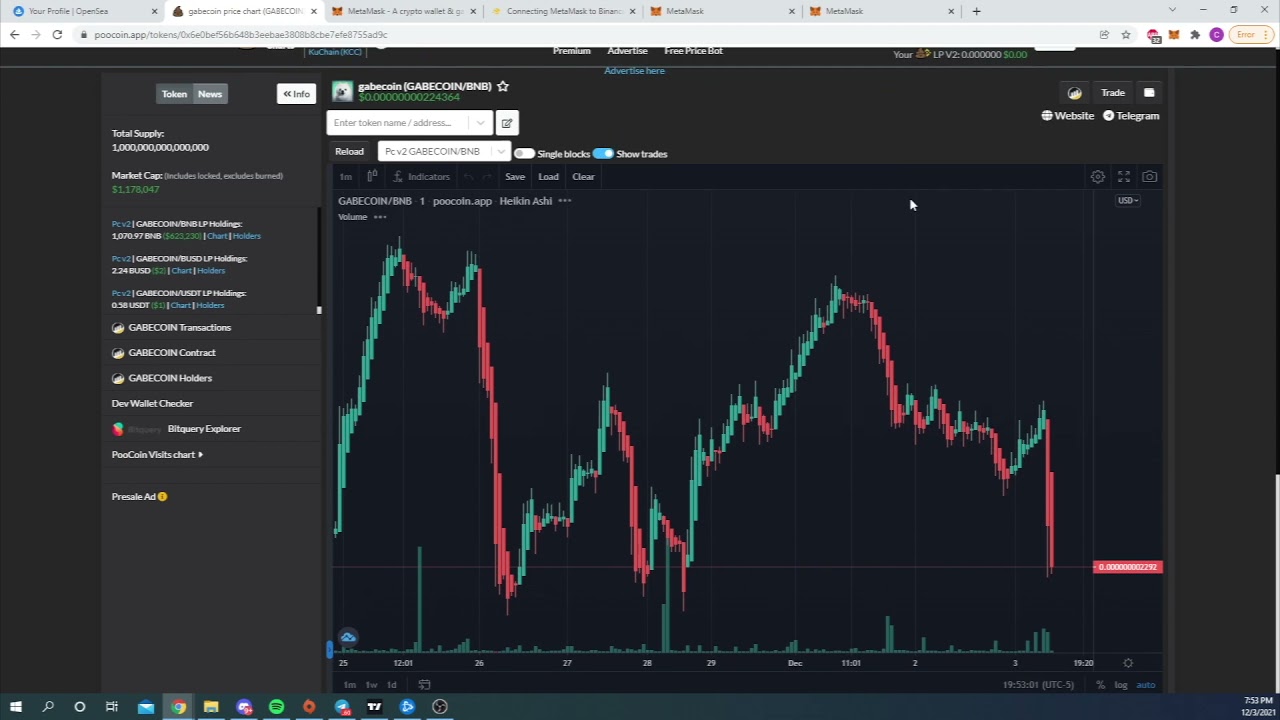The height and width of the screenshot is (720, 1280).
Task: Bookmark this page with star icon
Action: tap(1126, 34)
